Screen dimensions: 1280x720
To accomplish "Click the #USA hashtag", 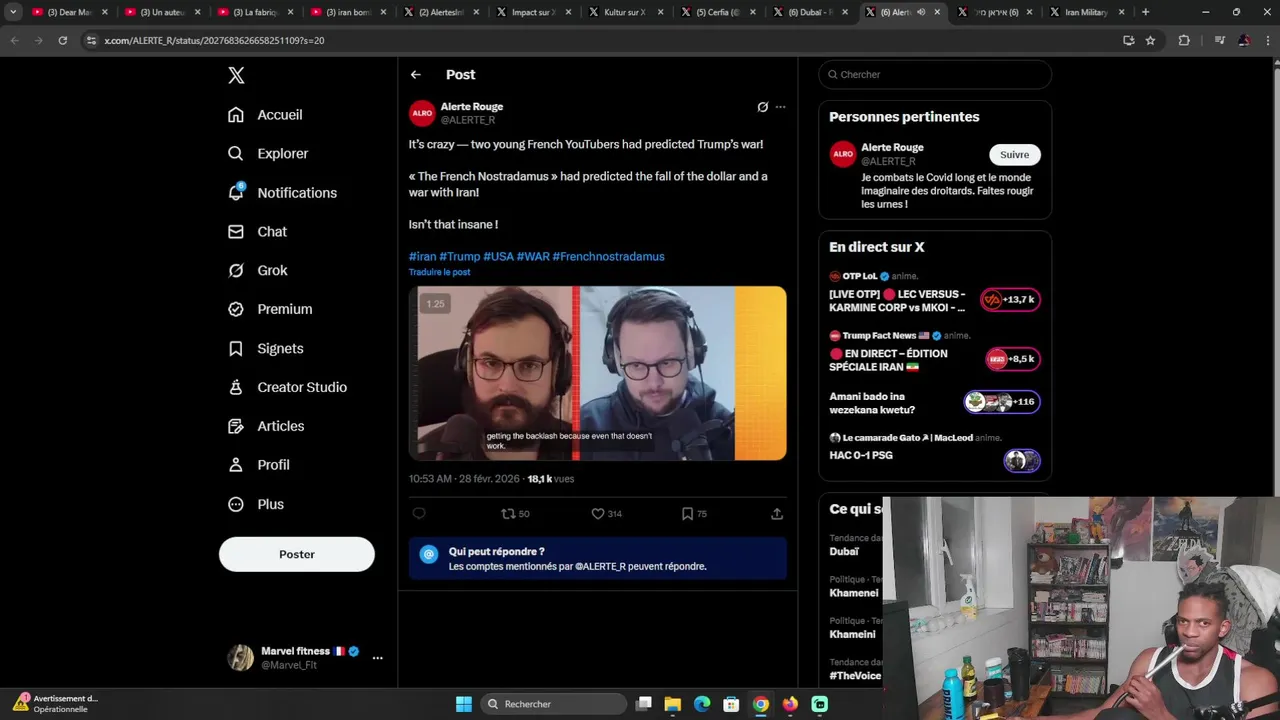I will click(498, 257).
